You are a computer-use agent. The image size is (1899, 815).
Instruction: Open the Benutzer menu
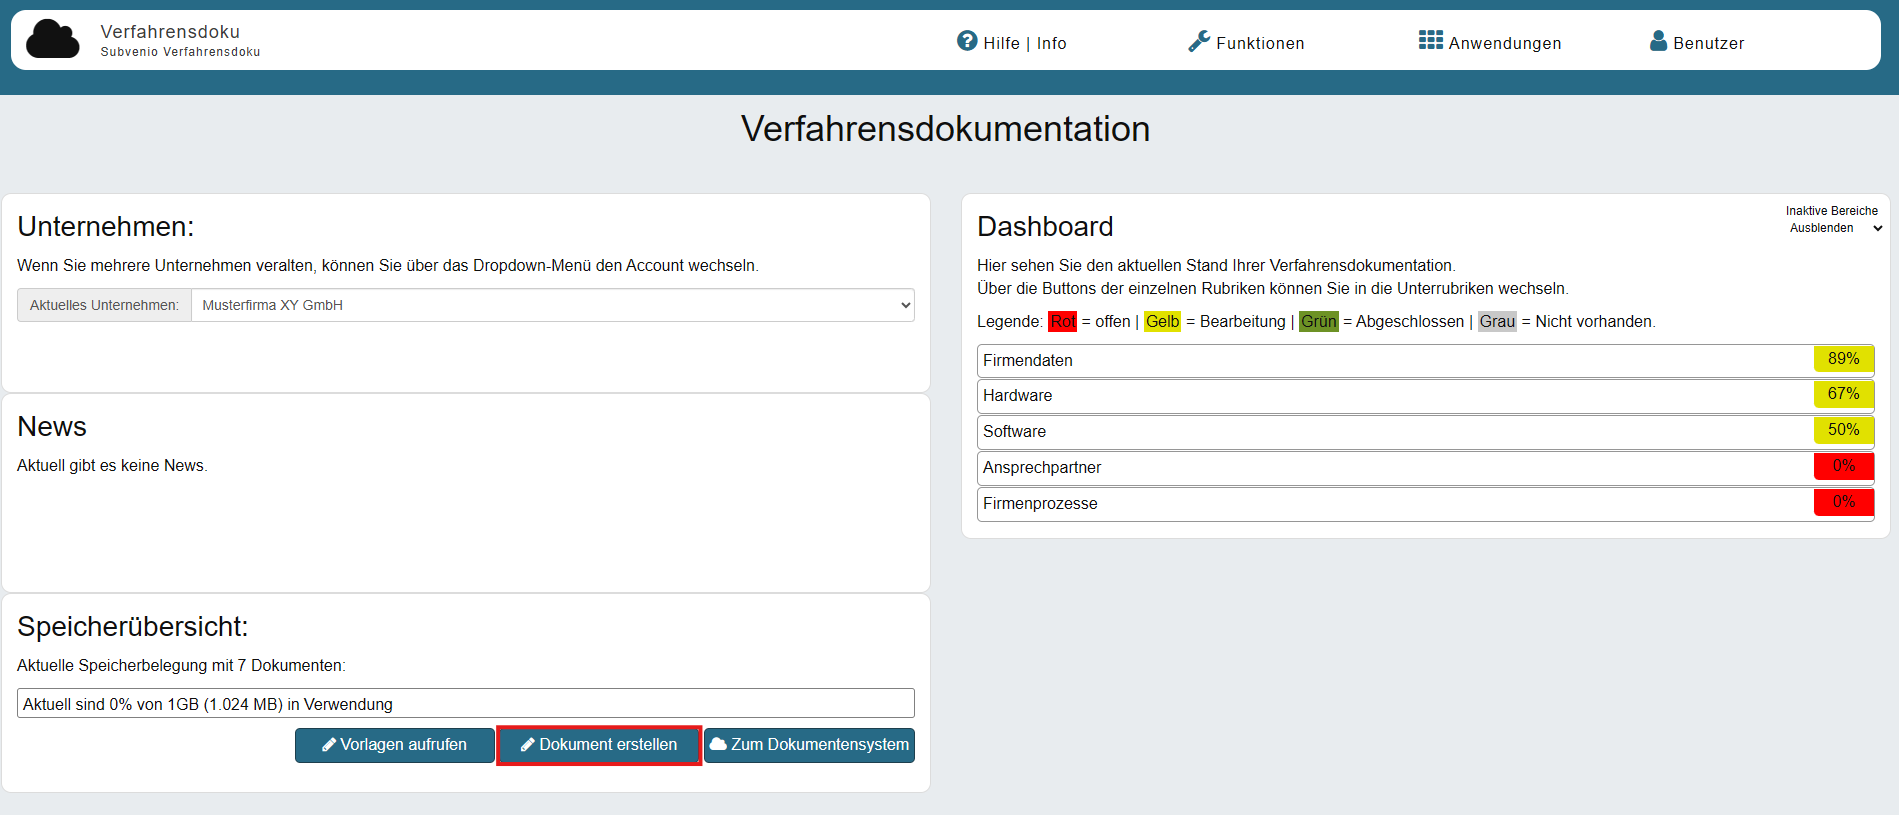[x=1697, y=42]
